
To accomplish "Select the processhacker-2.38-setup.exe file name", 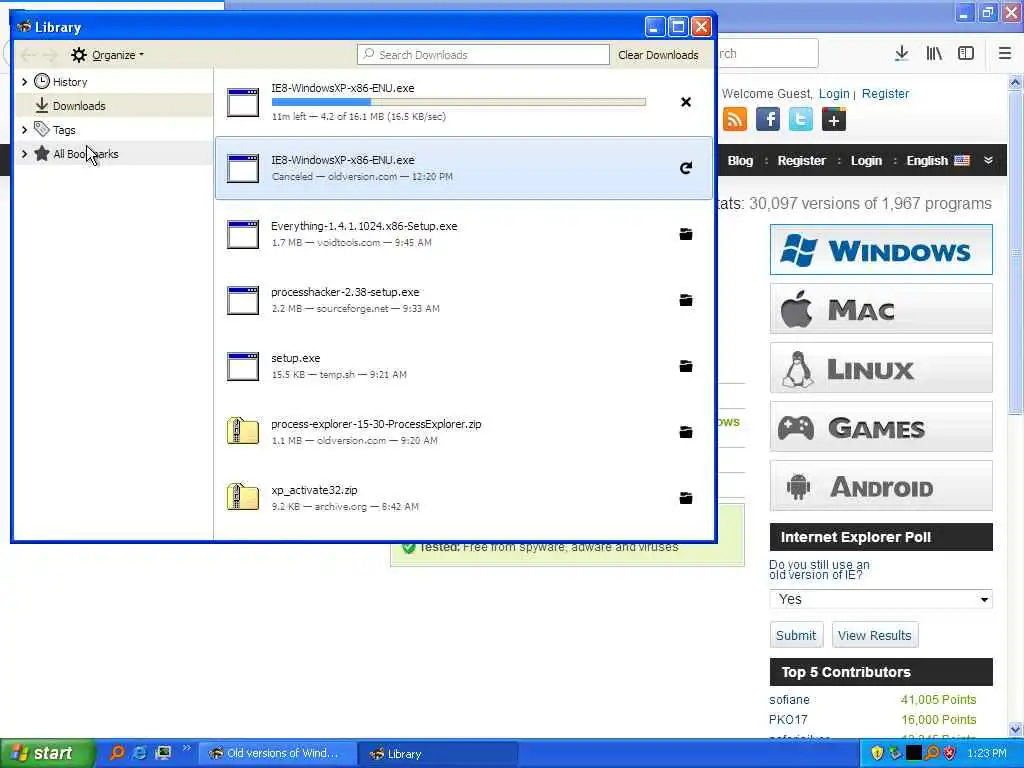I will click(345, 292).
